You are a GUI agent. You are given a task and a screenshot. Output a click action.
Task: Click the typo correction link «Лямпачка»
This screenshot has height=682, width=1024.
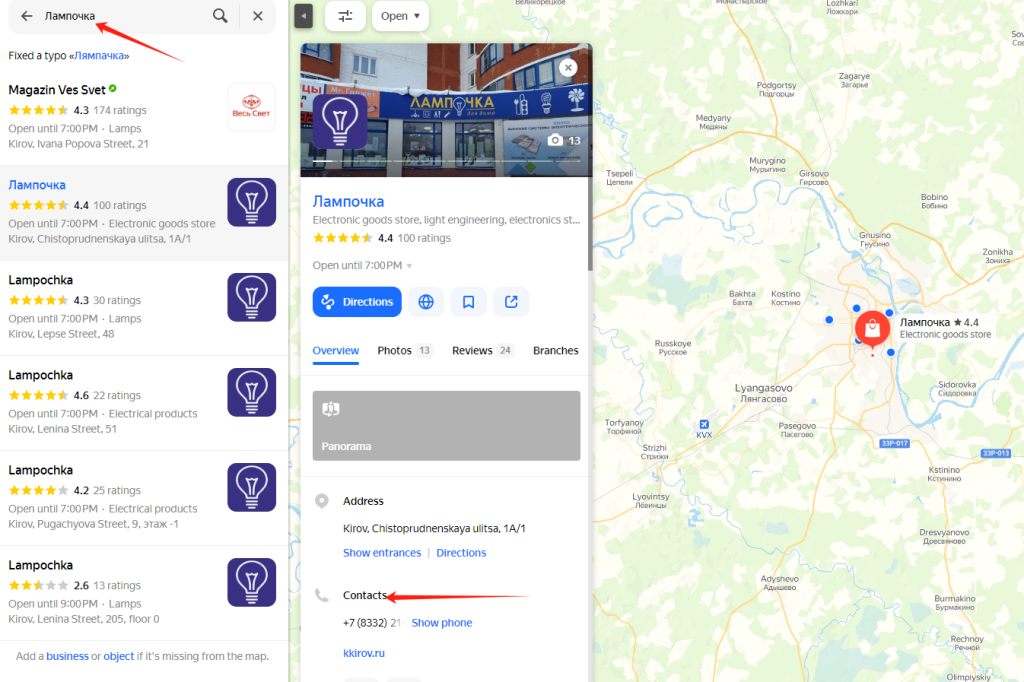coord(99,56)
